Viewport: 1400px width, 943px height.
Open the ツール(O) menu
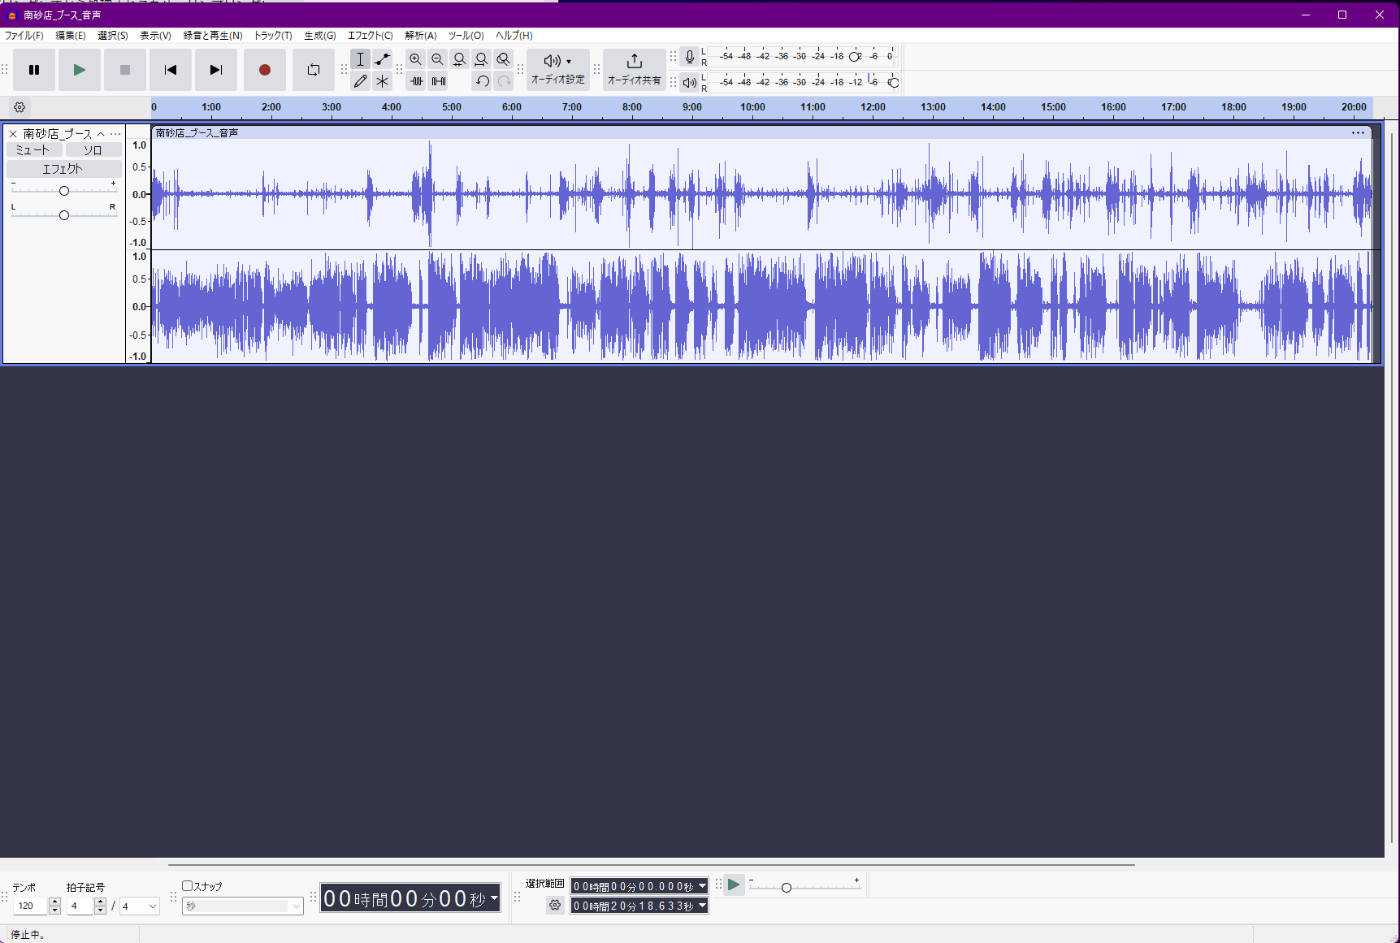pyautogui.click(x=466, y=36)
